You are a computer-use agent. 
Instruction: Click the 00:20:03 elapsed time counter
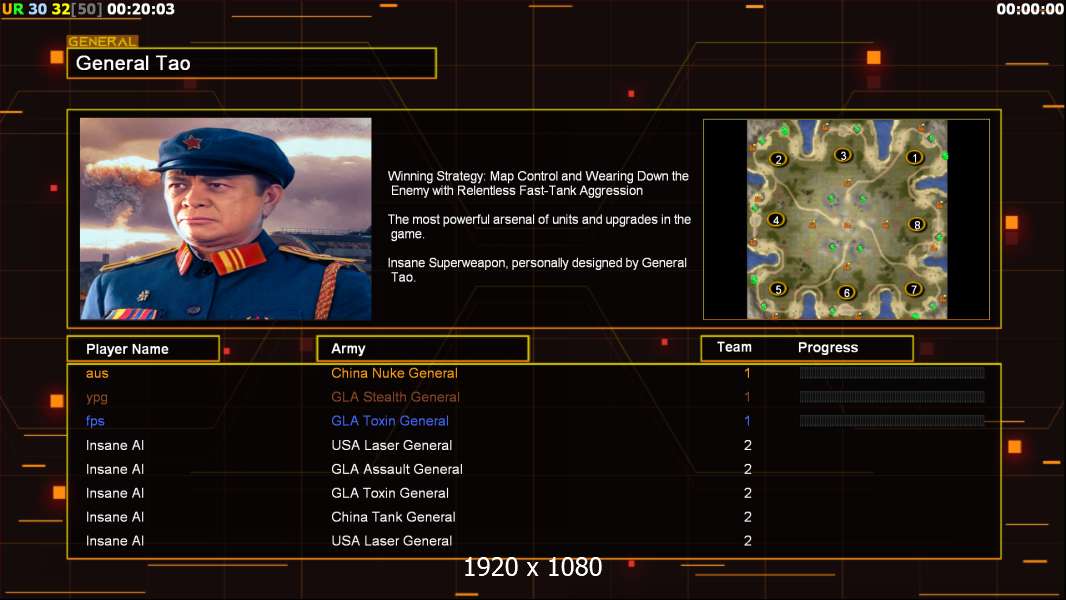141,9
